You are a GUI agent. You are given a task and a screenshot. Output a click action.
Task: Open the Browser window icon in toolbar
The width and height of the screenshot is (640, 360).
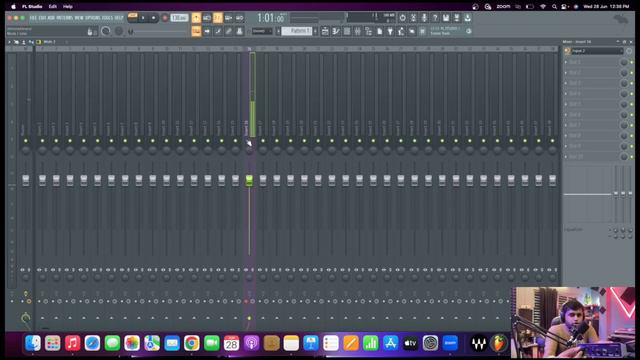pos(368,31)
